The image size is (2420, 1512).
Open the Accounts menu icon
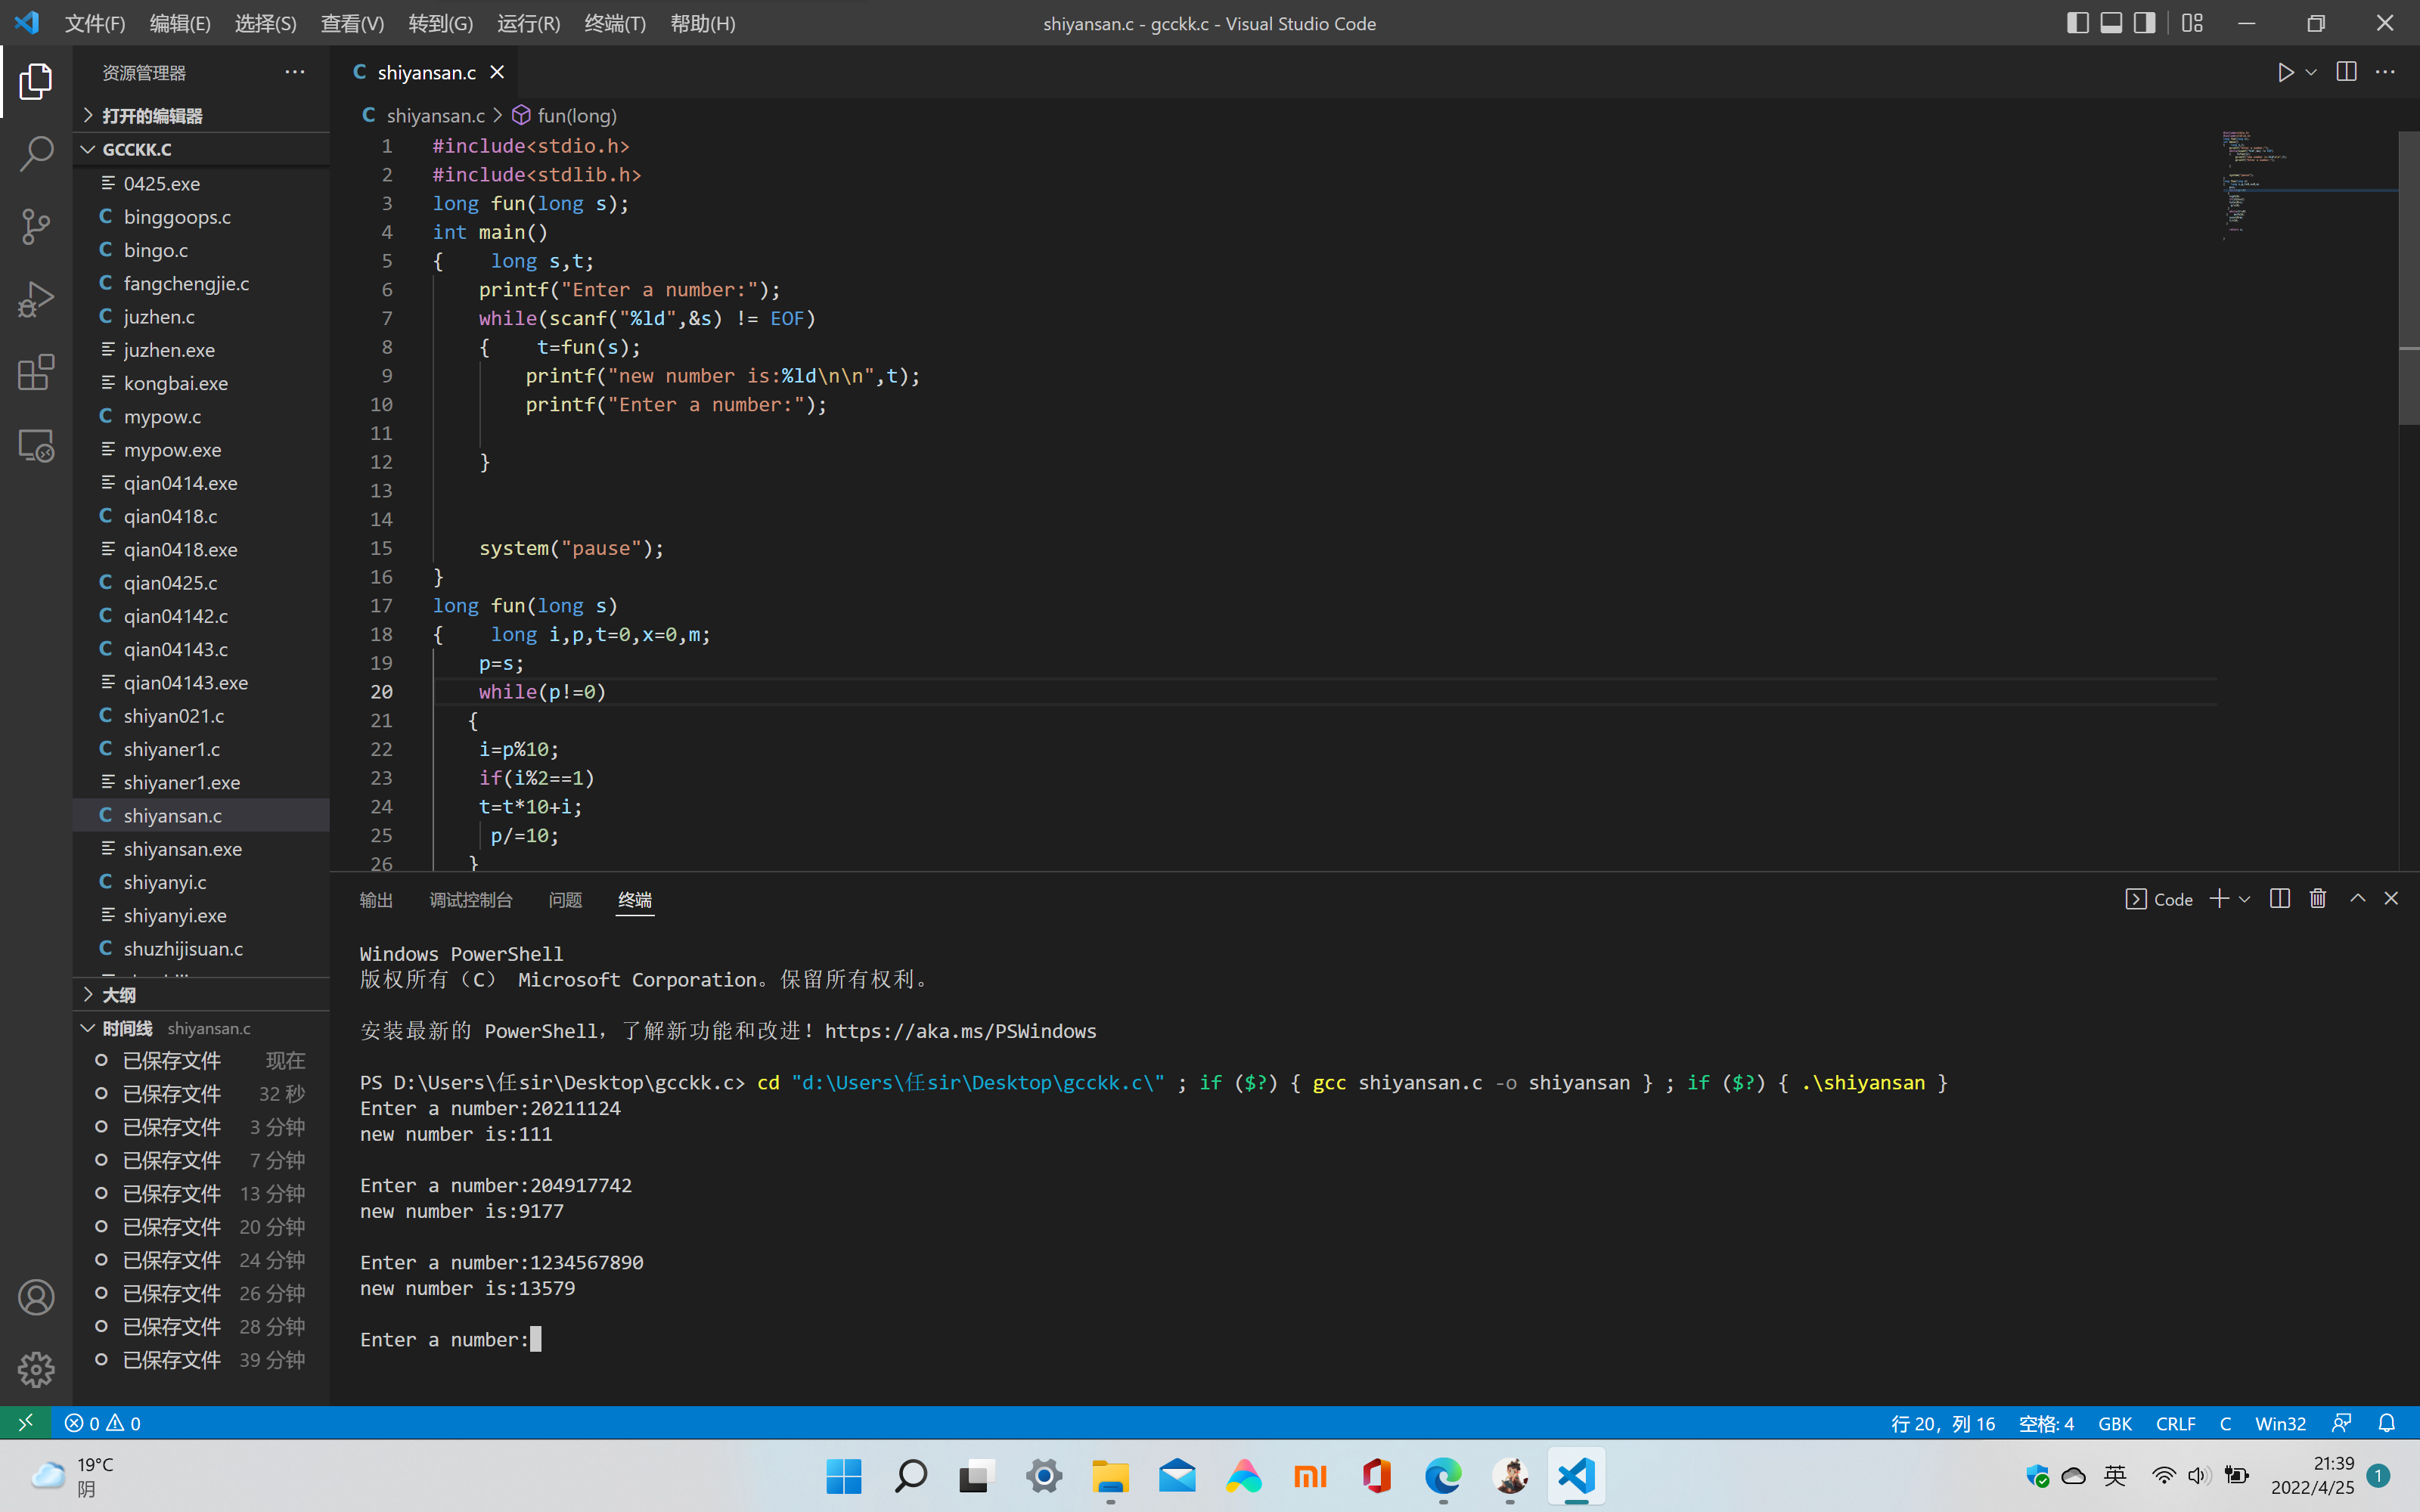click(36, 1297)
